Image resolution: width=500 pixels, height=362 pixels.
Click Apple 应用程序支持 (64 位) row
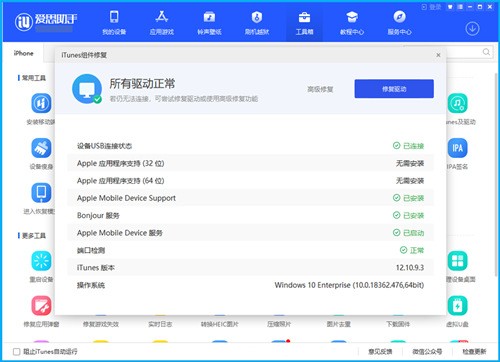(x=250, y=181)
